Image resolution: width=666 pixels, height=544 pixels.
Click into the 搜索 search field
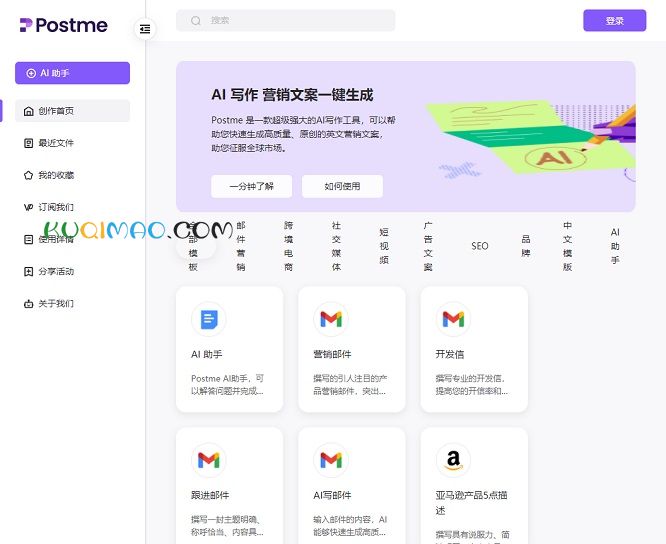(285, 20)
